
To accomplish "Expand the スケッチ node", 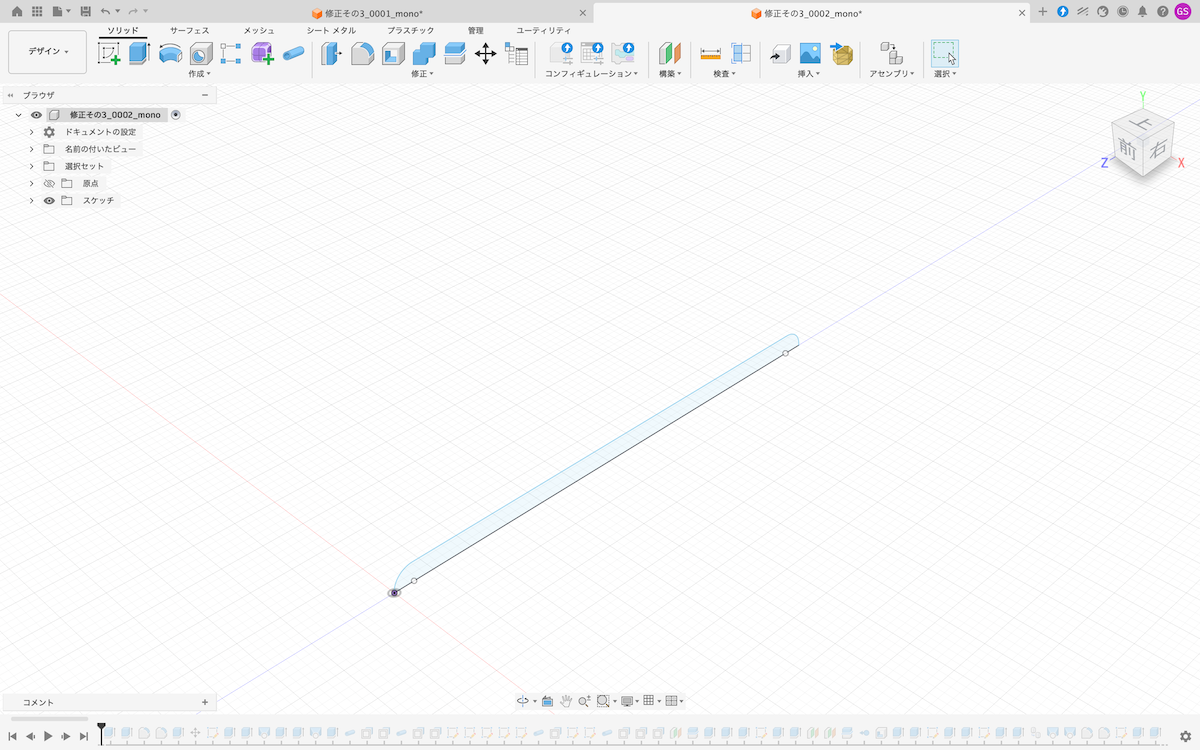I will click(31, 201).
